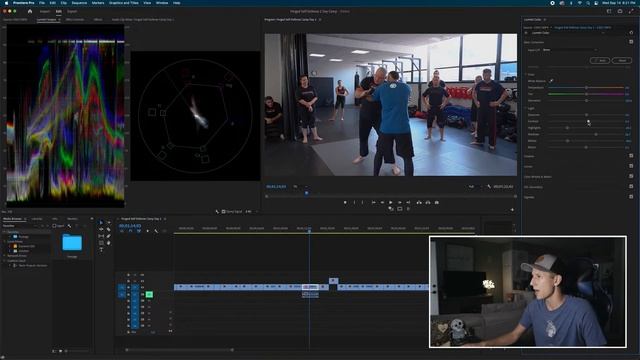Click Mark In in the Program monitor

354,202
